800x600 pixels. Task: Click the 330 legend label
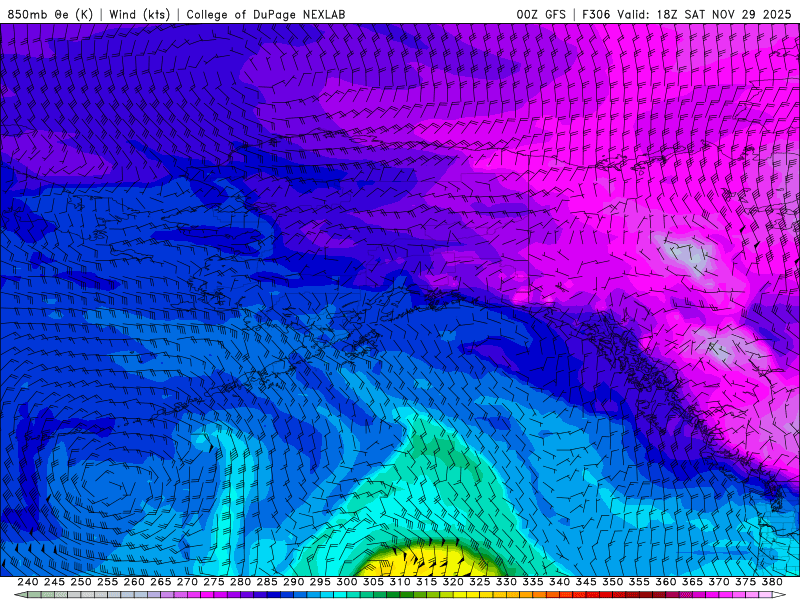506,582
